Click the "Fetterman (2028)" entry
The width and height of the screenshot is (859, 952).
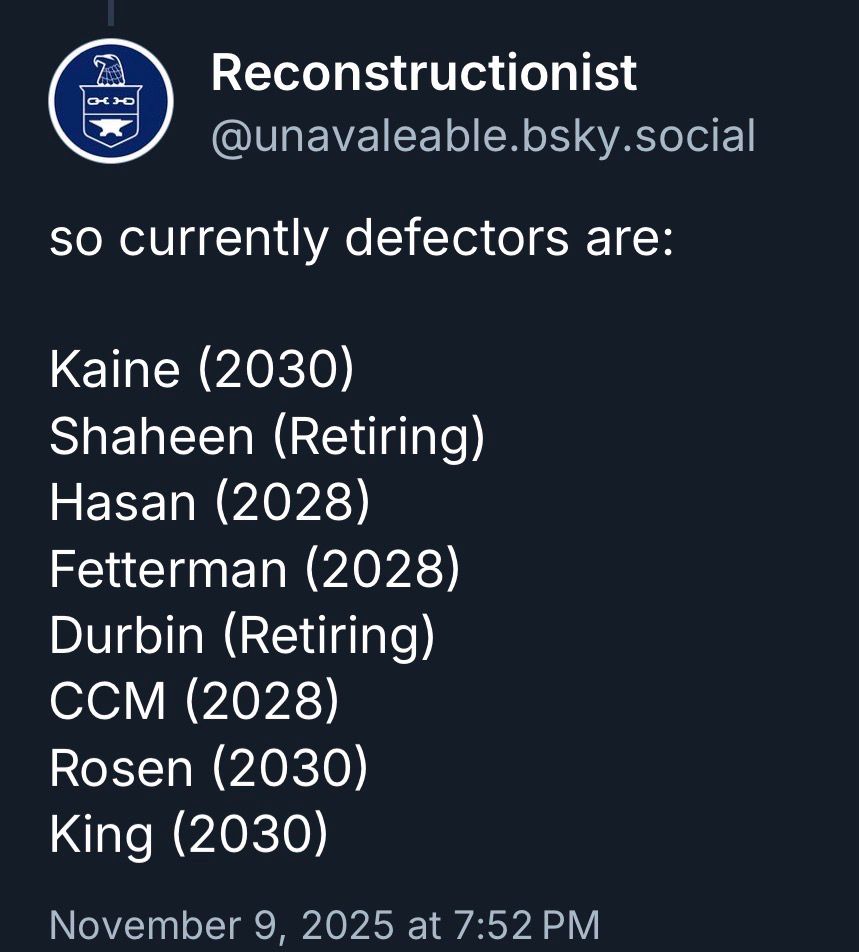254,569
